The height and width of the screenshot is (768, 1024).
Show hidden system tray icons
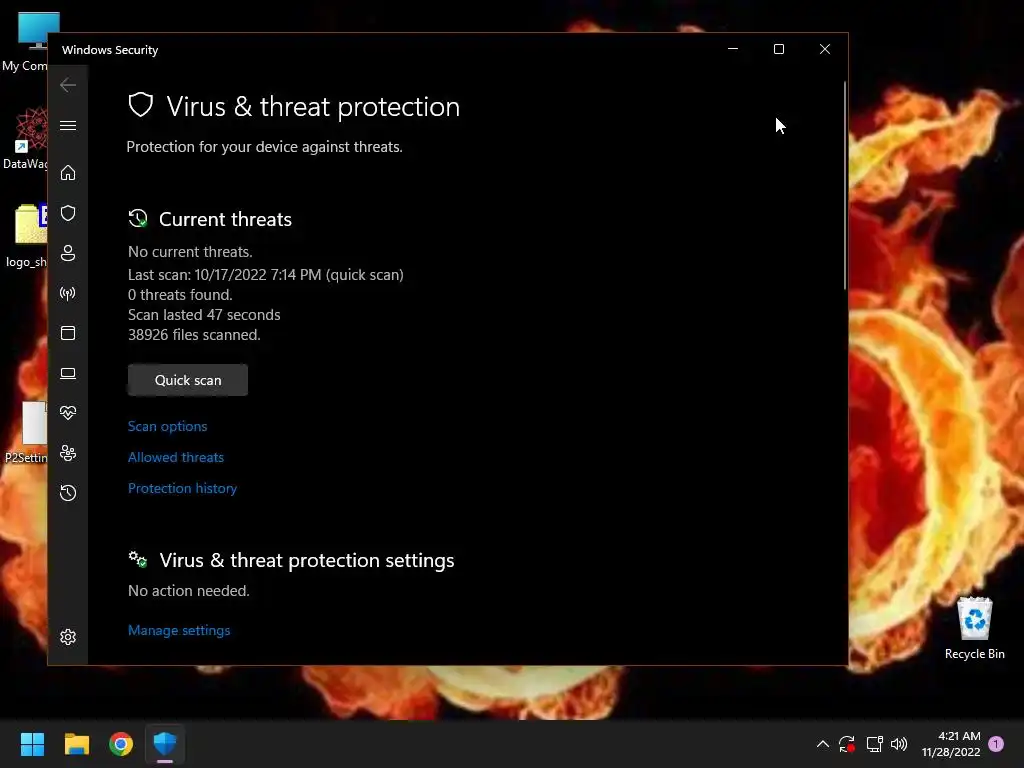[x=823, y=744]
